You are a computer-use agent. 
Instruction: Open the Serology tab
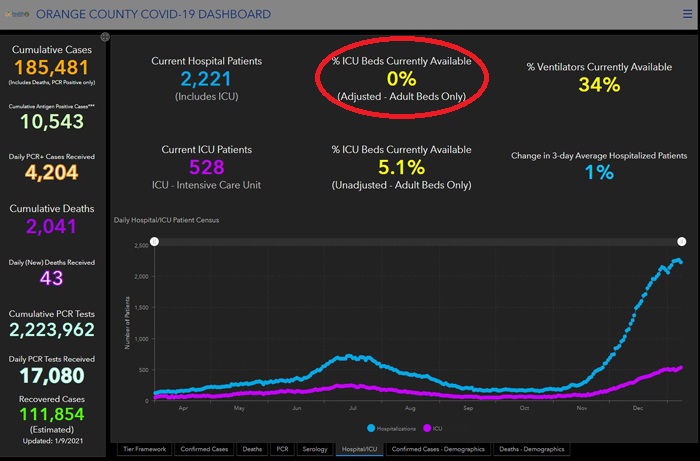(x=315, y=449)
